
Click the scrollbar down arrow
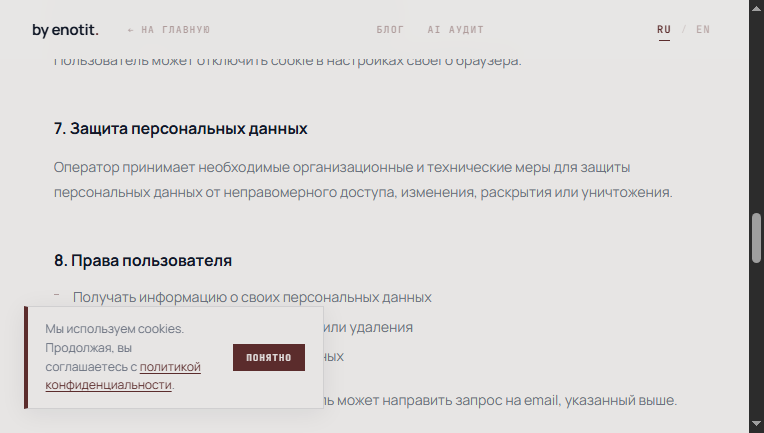[757, 426]
